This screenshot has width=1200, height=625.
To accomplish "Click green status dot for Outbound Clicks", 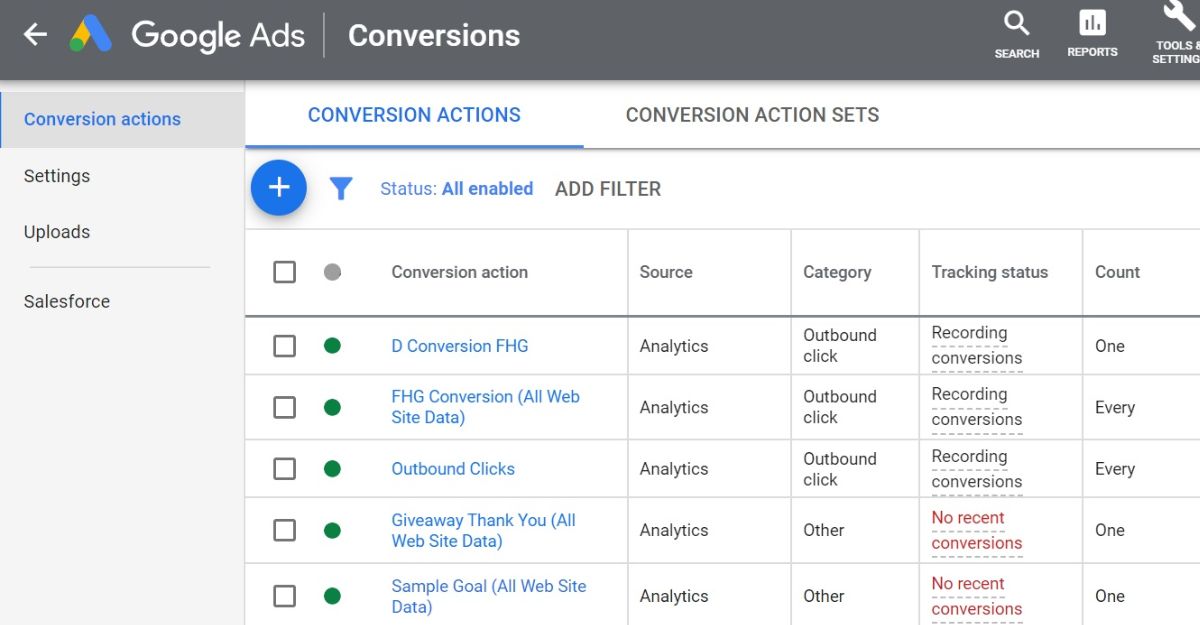I will (332, 469).
